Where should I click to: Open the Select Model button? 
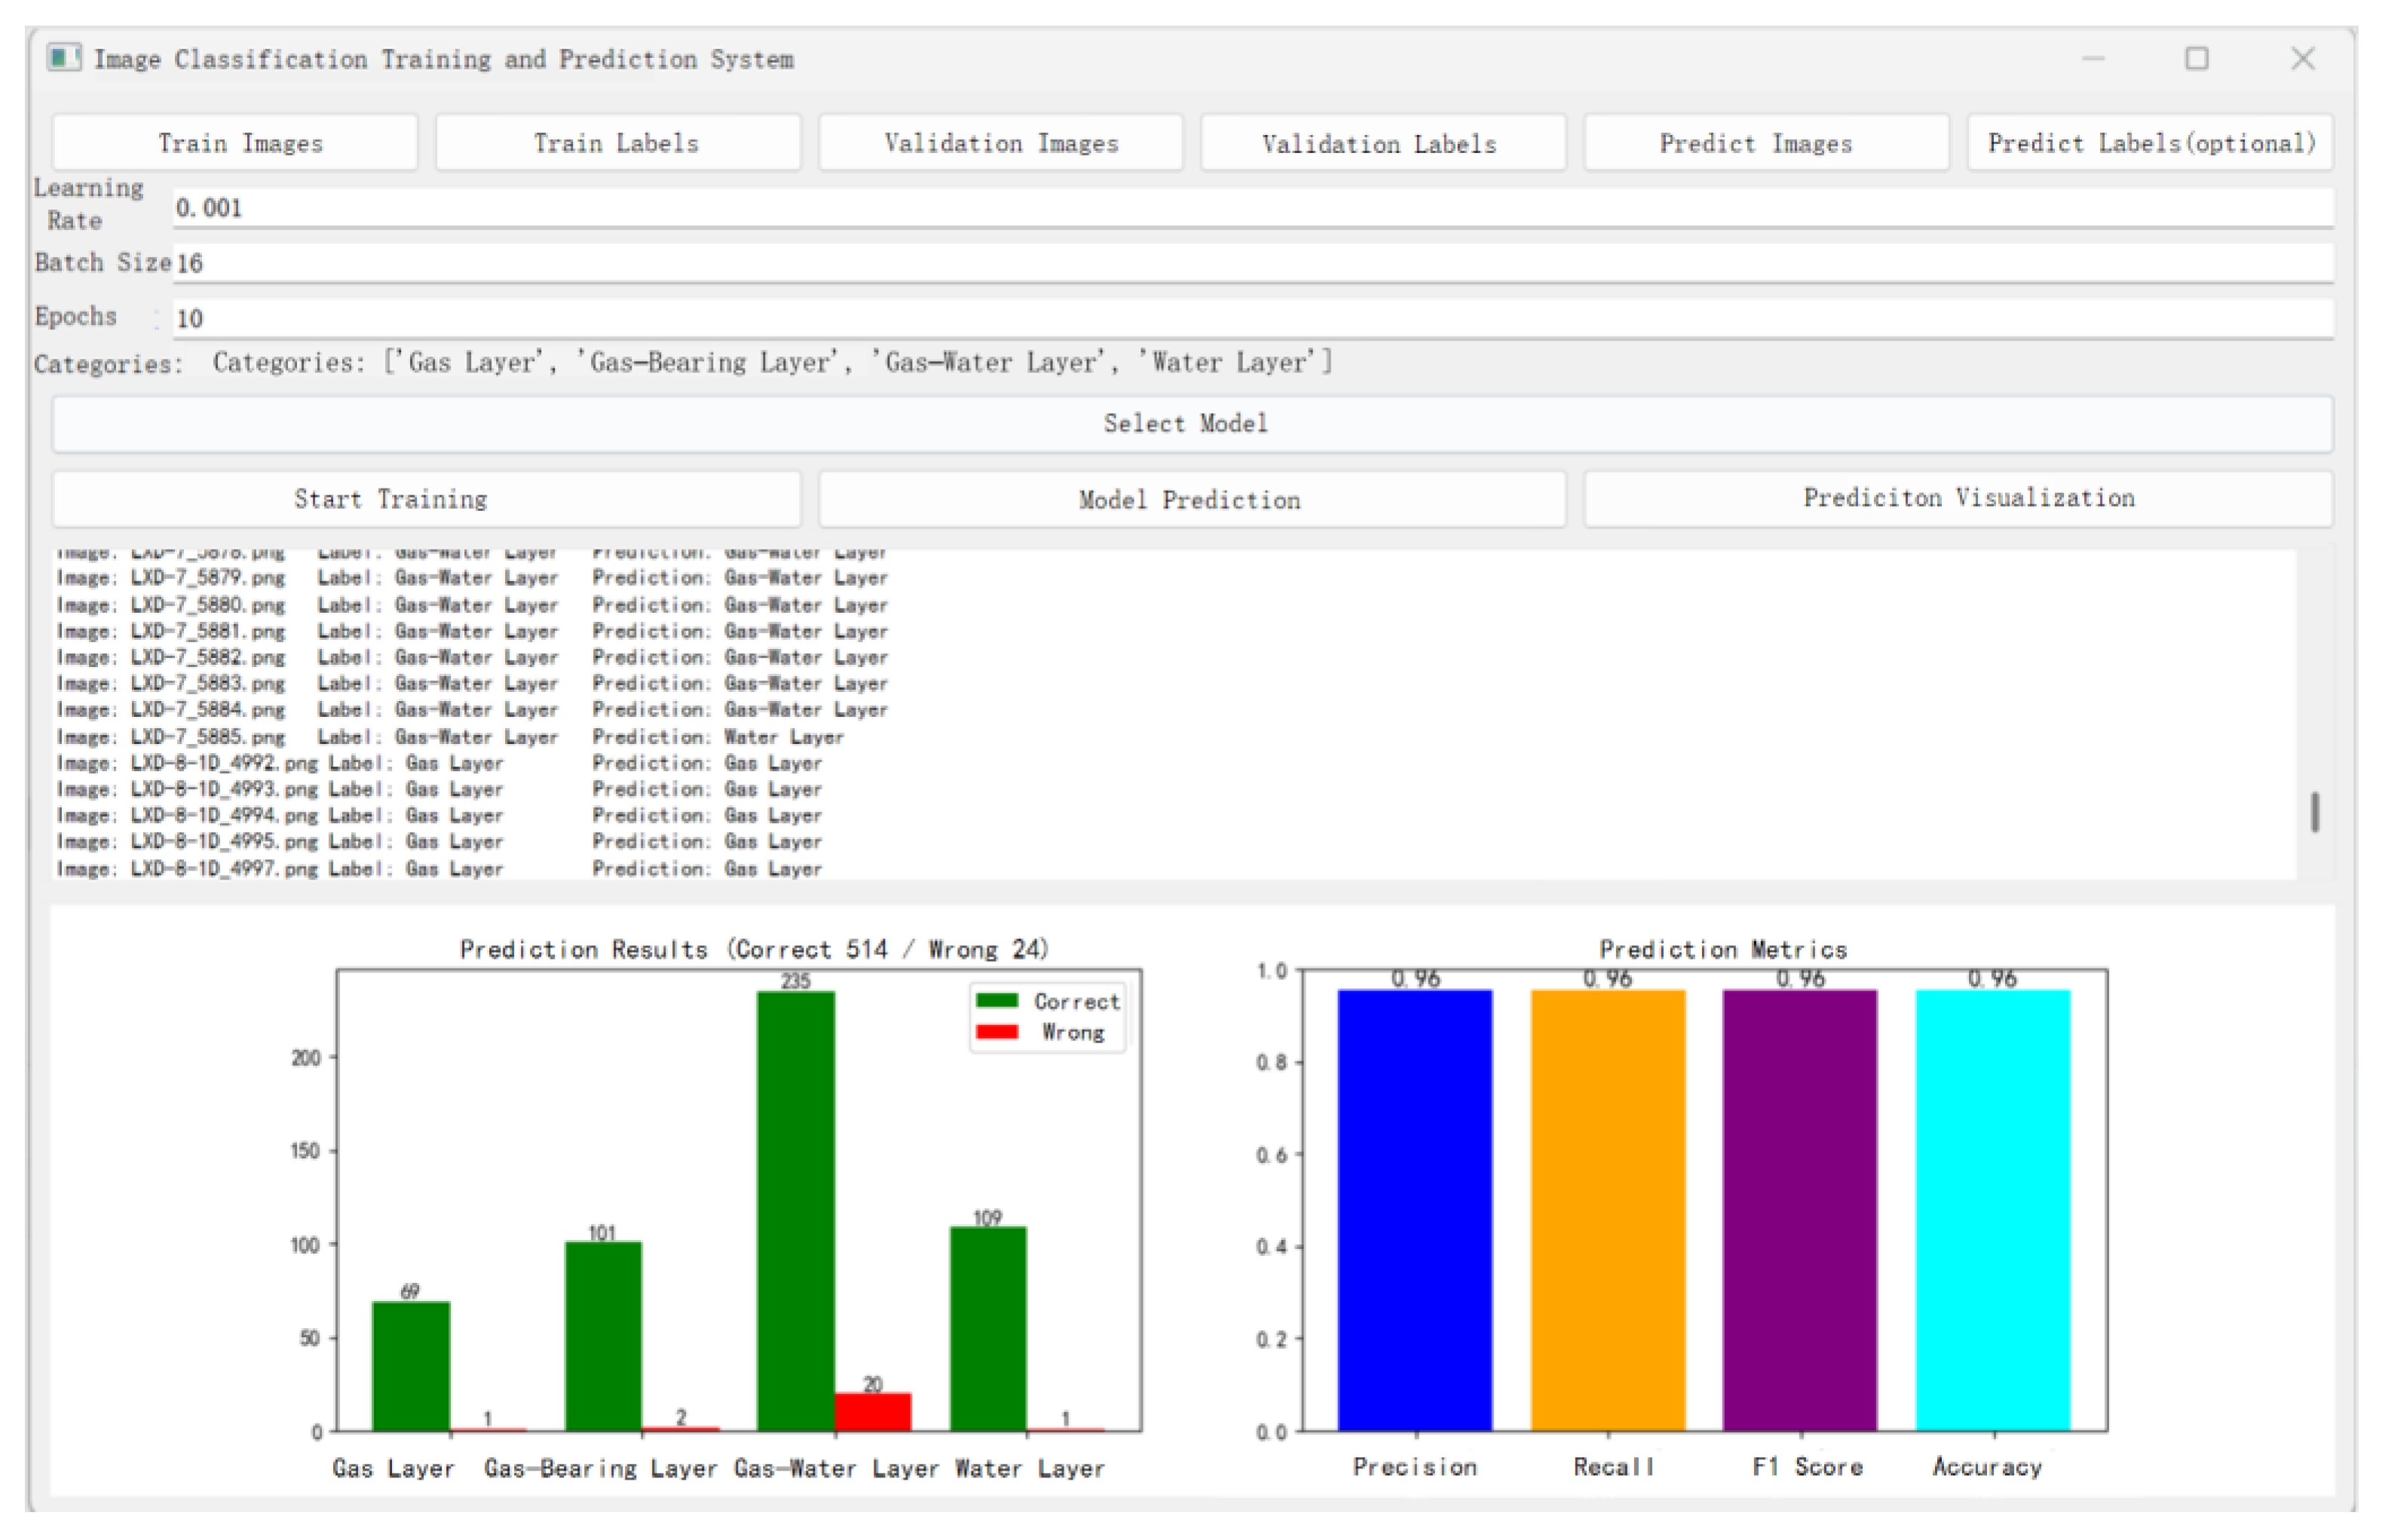click(1190, 423)
